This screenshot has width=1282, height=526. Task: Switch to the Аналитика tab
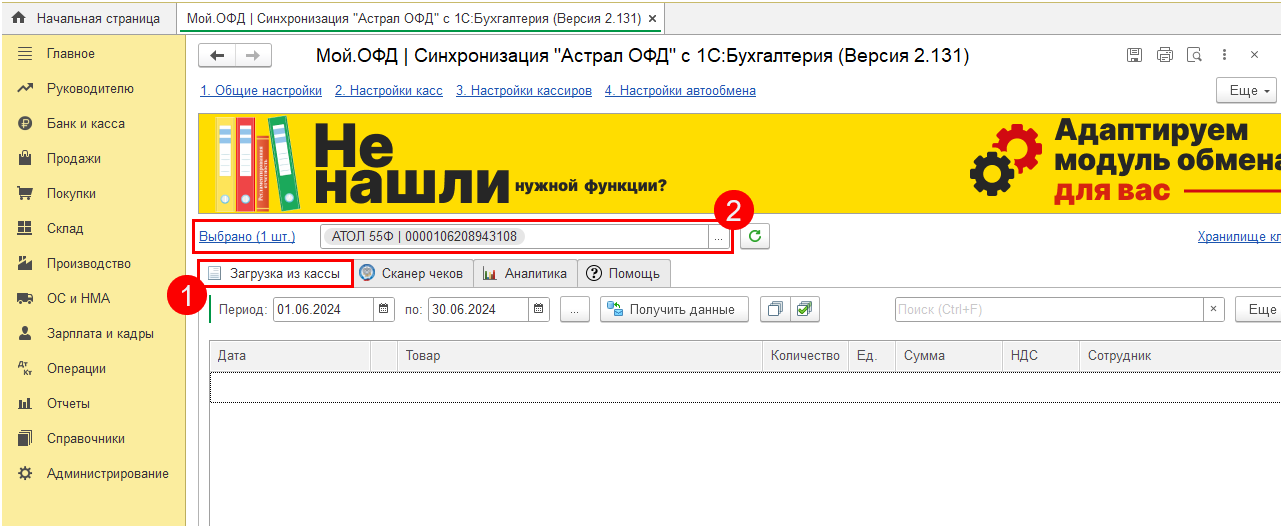point(525,273)
